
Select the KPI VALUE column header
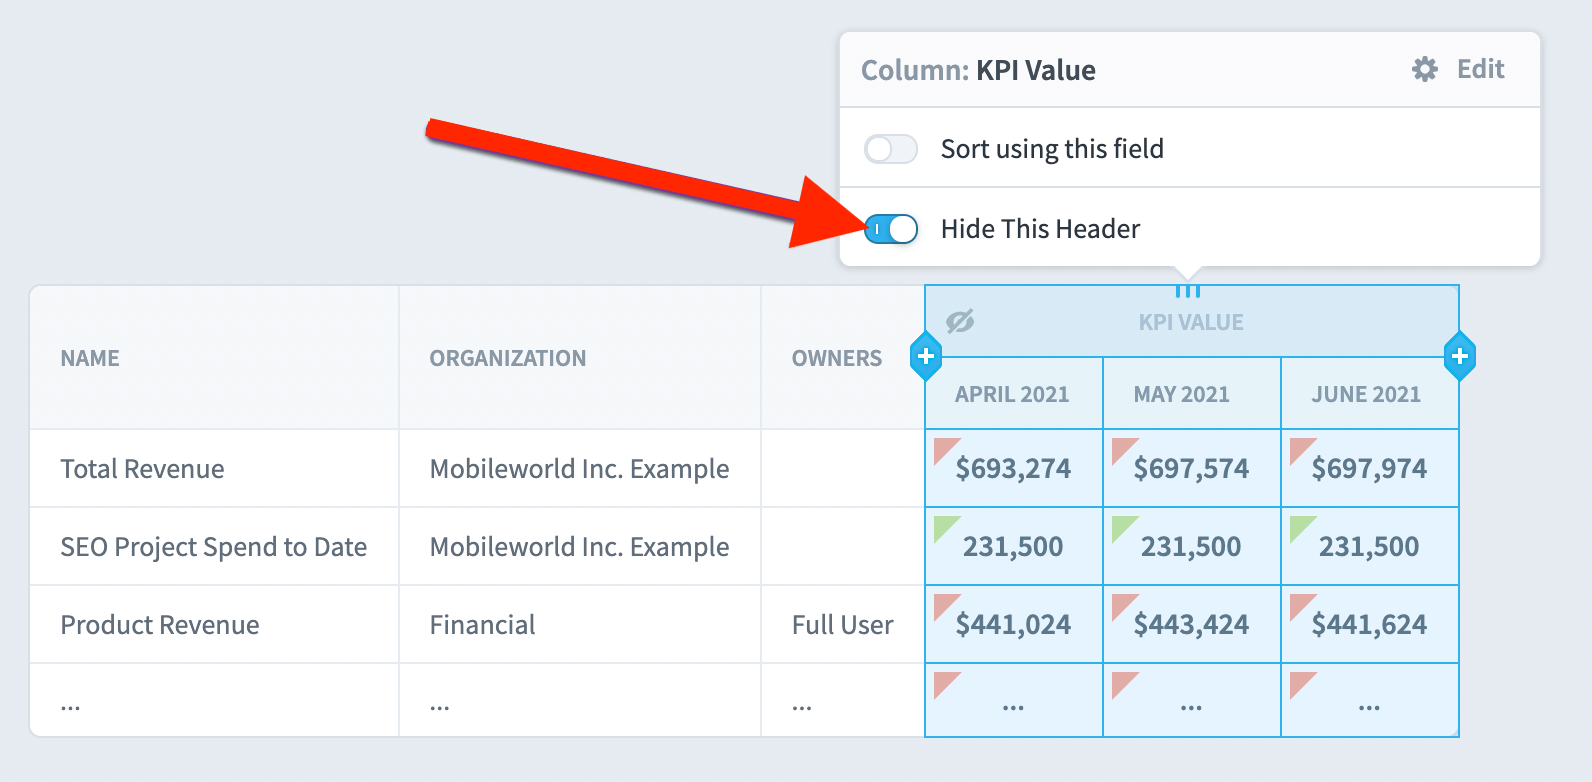(1191, 322)
